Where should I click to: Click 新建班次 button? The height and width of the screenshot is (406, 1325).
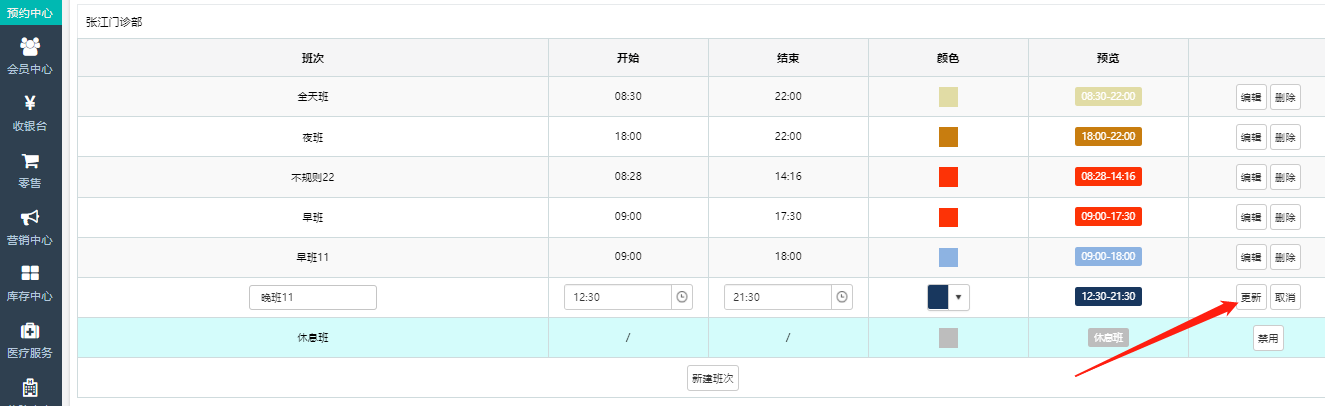click(x=713, y=378)
